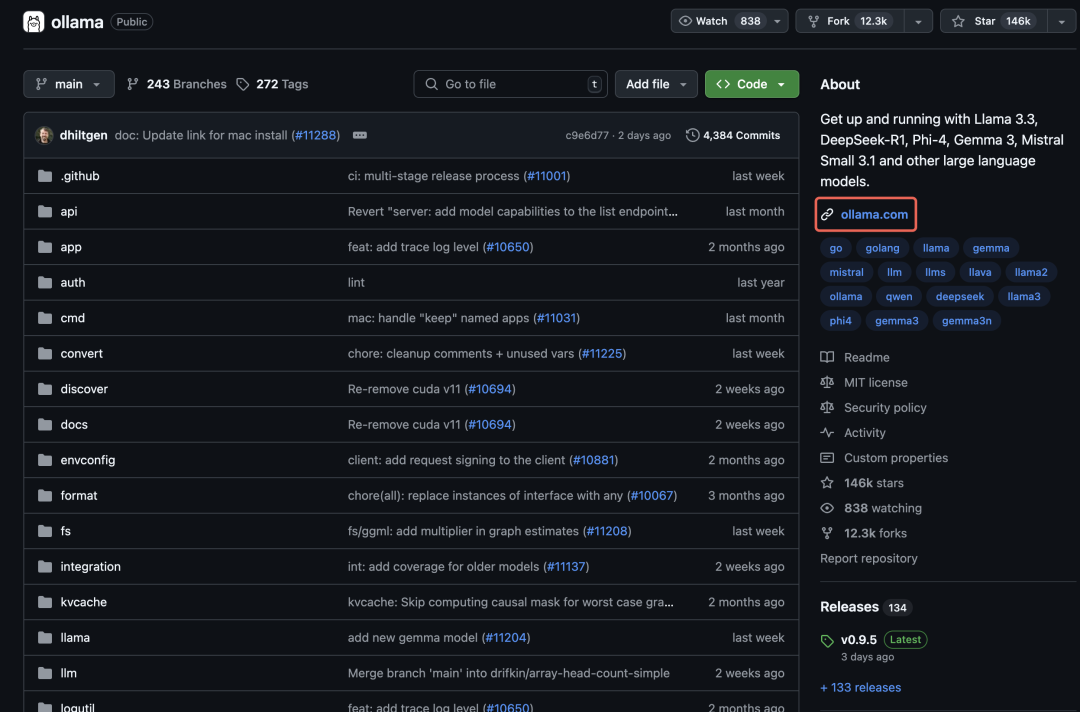Select the deepseek topic tag
Viewport: 1080px width, 712px height.
click(959, 297)
